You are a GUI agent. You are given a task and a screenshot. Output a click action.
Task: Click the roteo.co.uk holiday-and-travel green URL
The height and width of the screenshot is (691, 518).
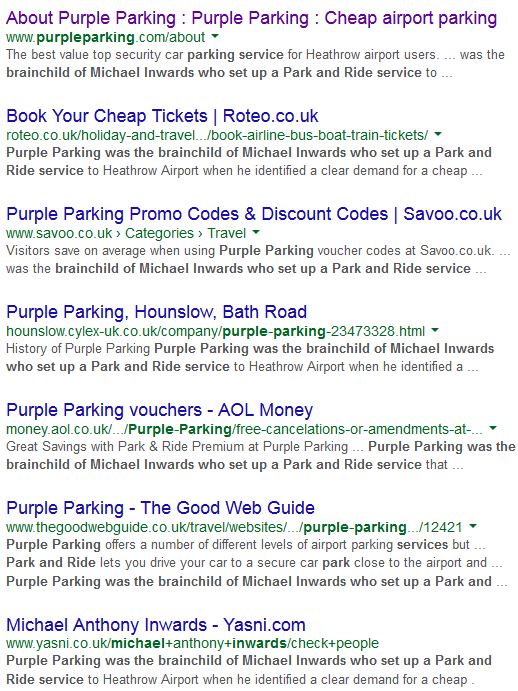pos(217,135)
